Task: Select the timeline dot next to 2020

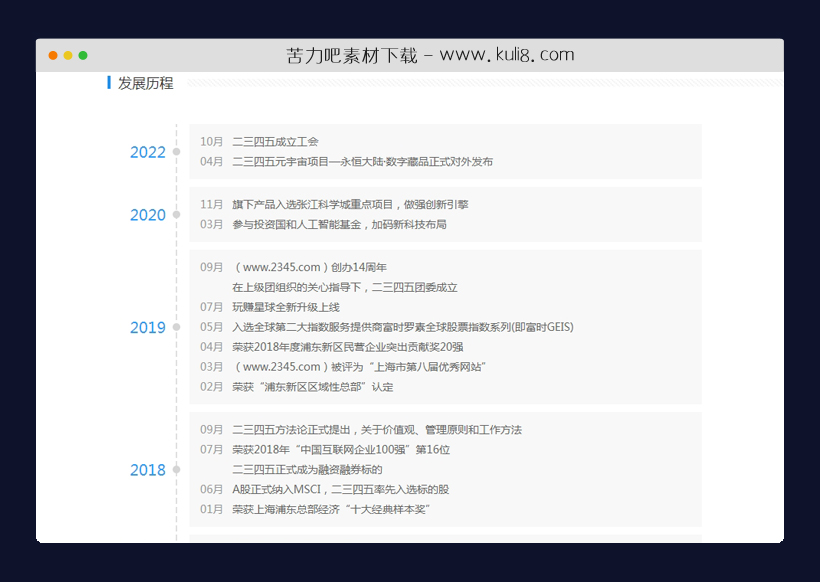Action: point(176,214)
